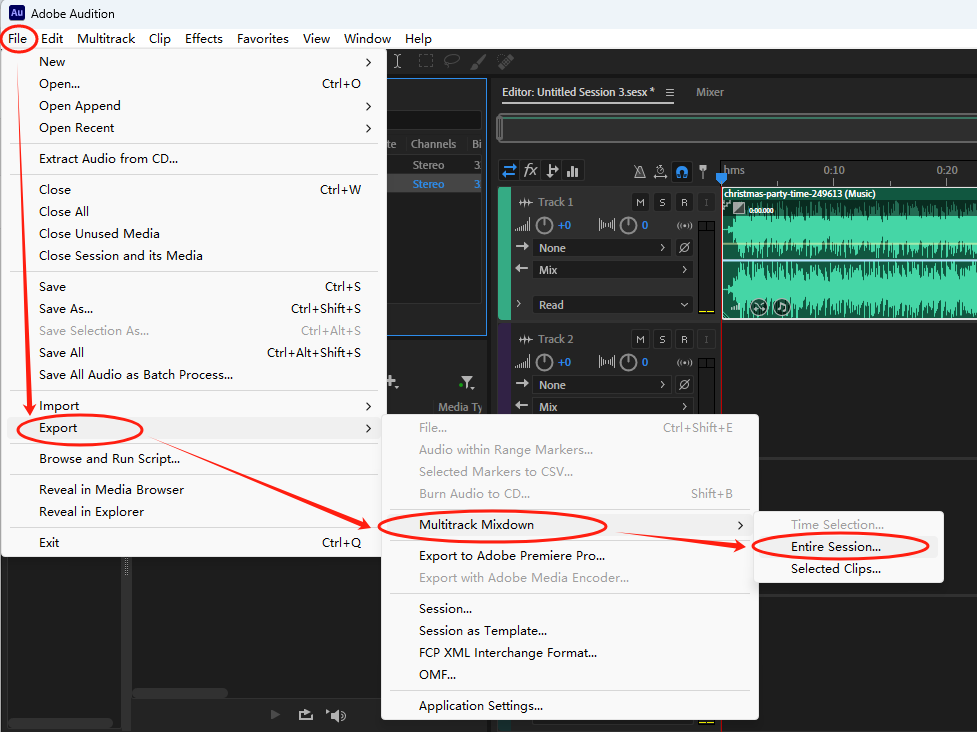The image size is (977, 732).
Task: Open Track 1 output dropdown Mix
Action: pos(613,270)
